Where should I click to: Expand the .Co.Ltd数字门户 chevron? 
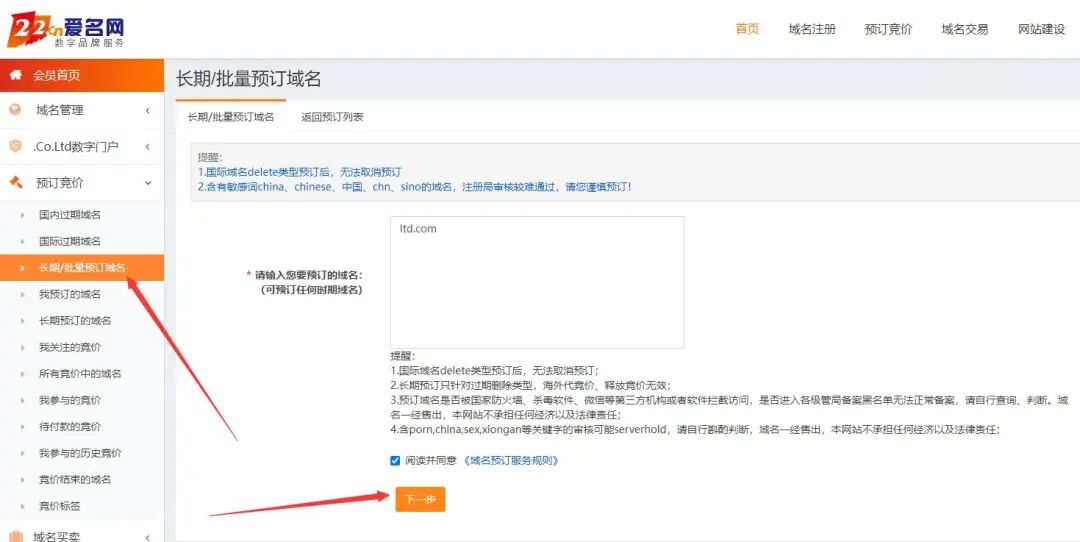147,147
